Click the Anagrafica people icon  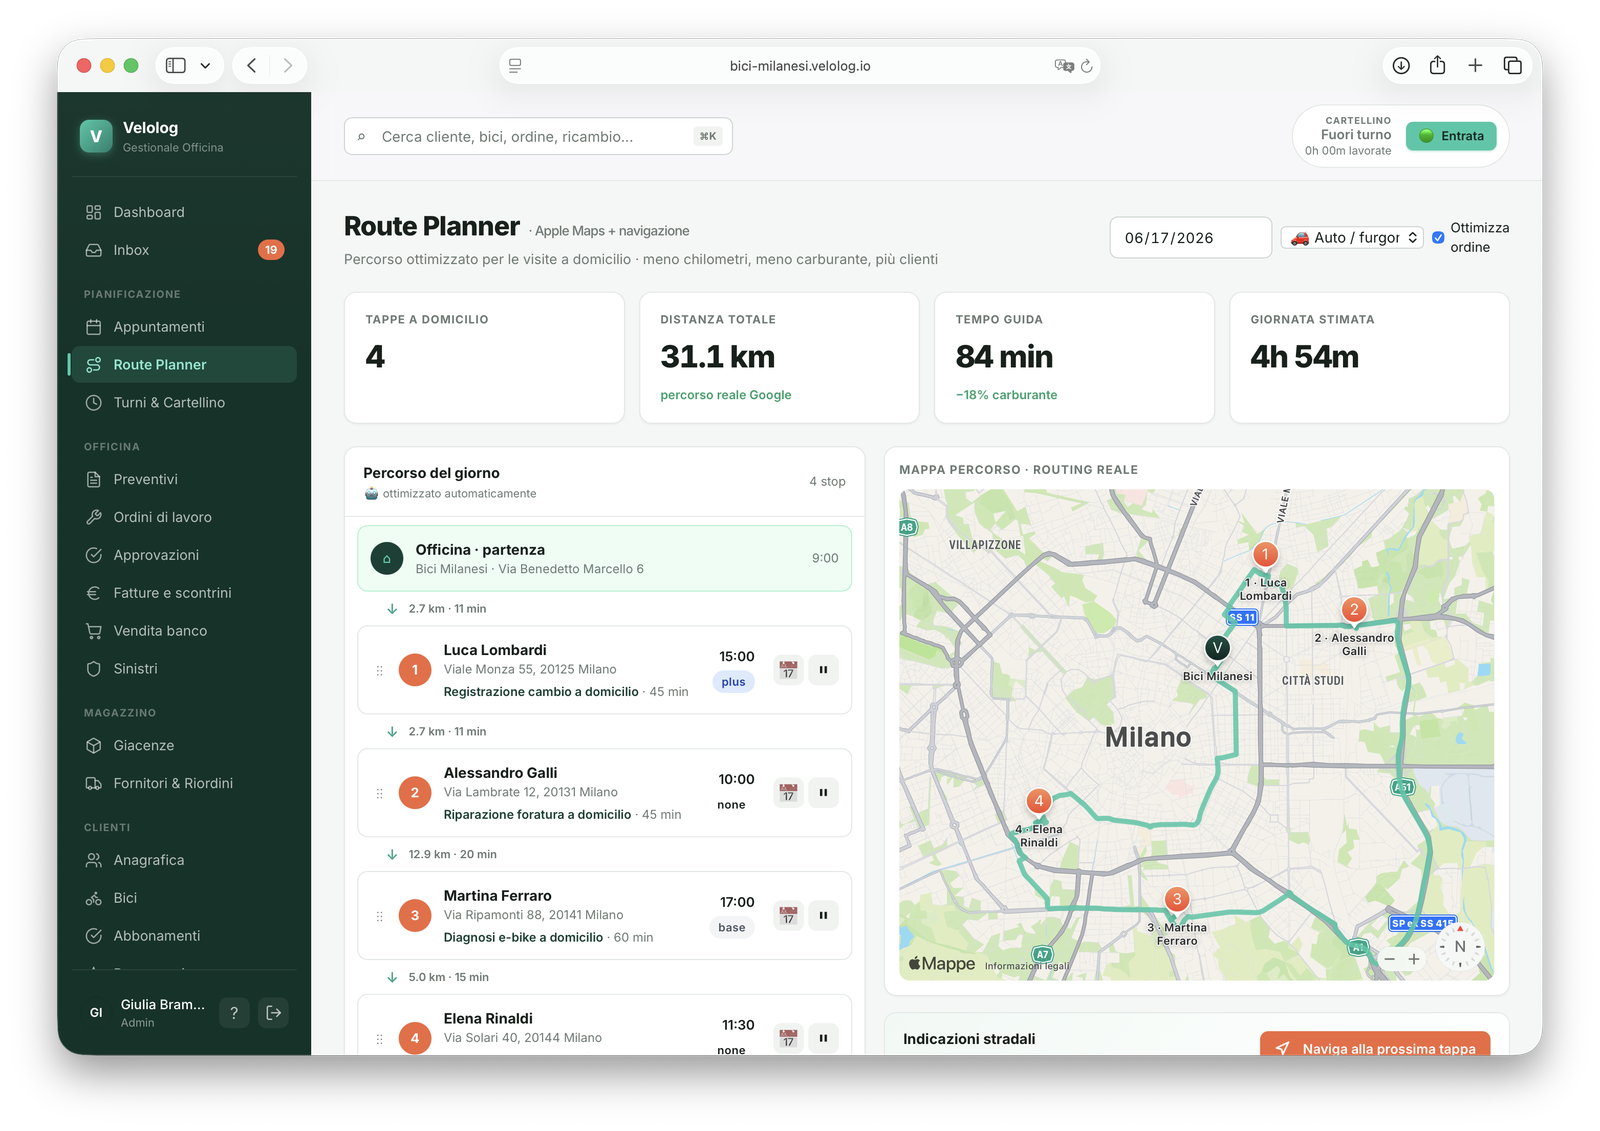point(94,860)
